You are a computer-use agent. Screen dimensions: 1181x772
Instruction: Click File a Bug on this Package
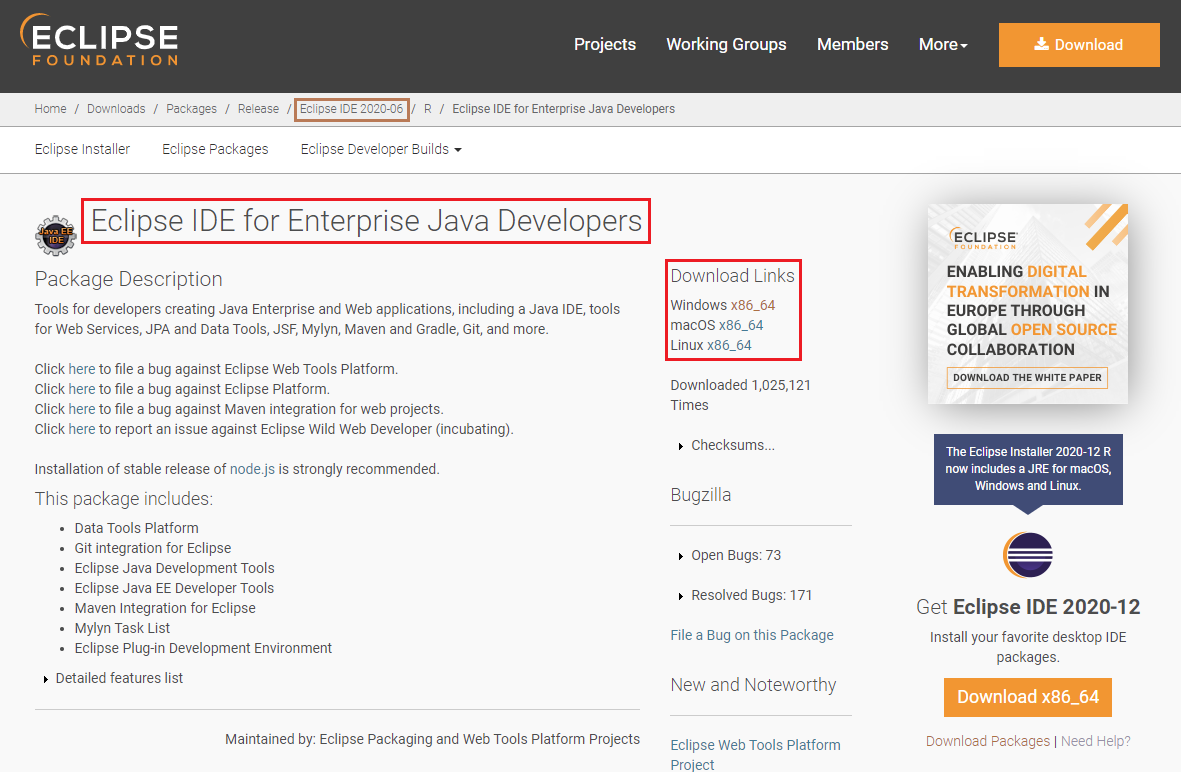pyautogui.click(x=751, y=635)
